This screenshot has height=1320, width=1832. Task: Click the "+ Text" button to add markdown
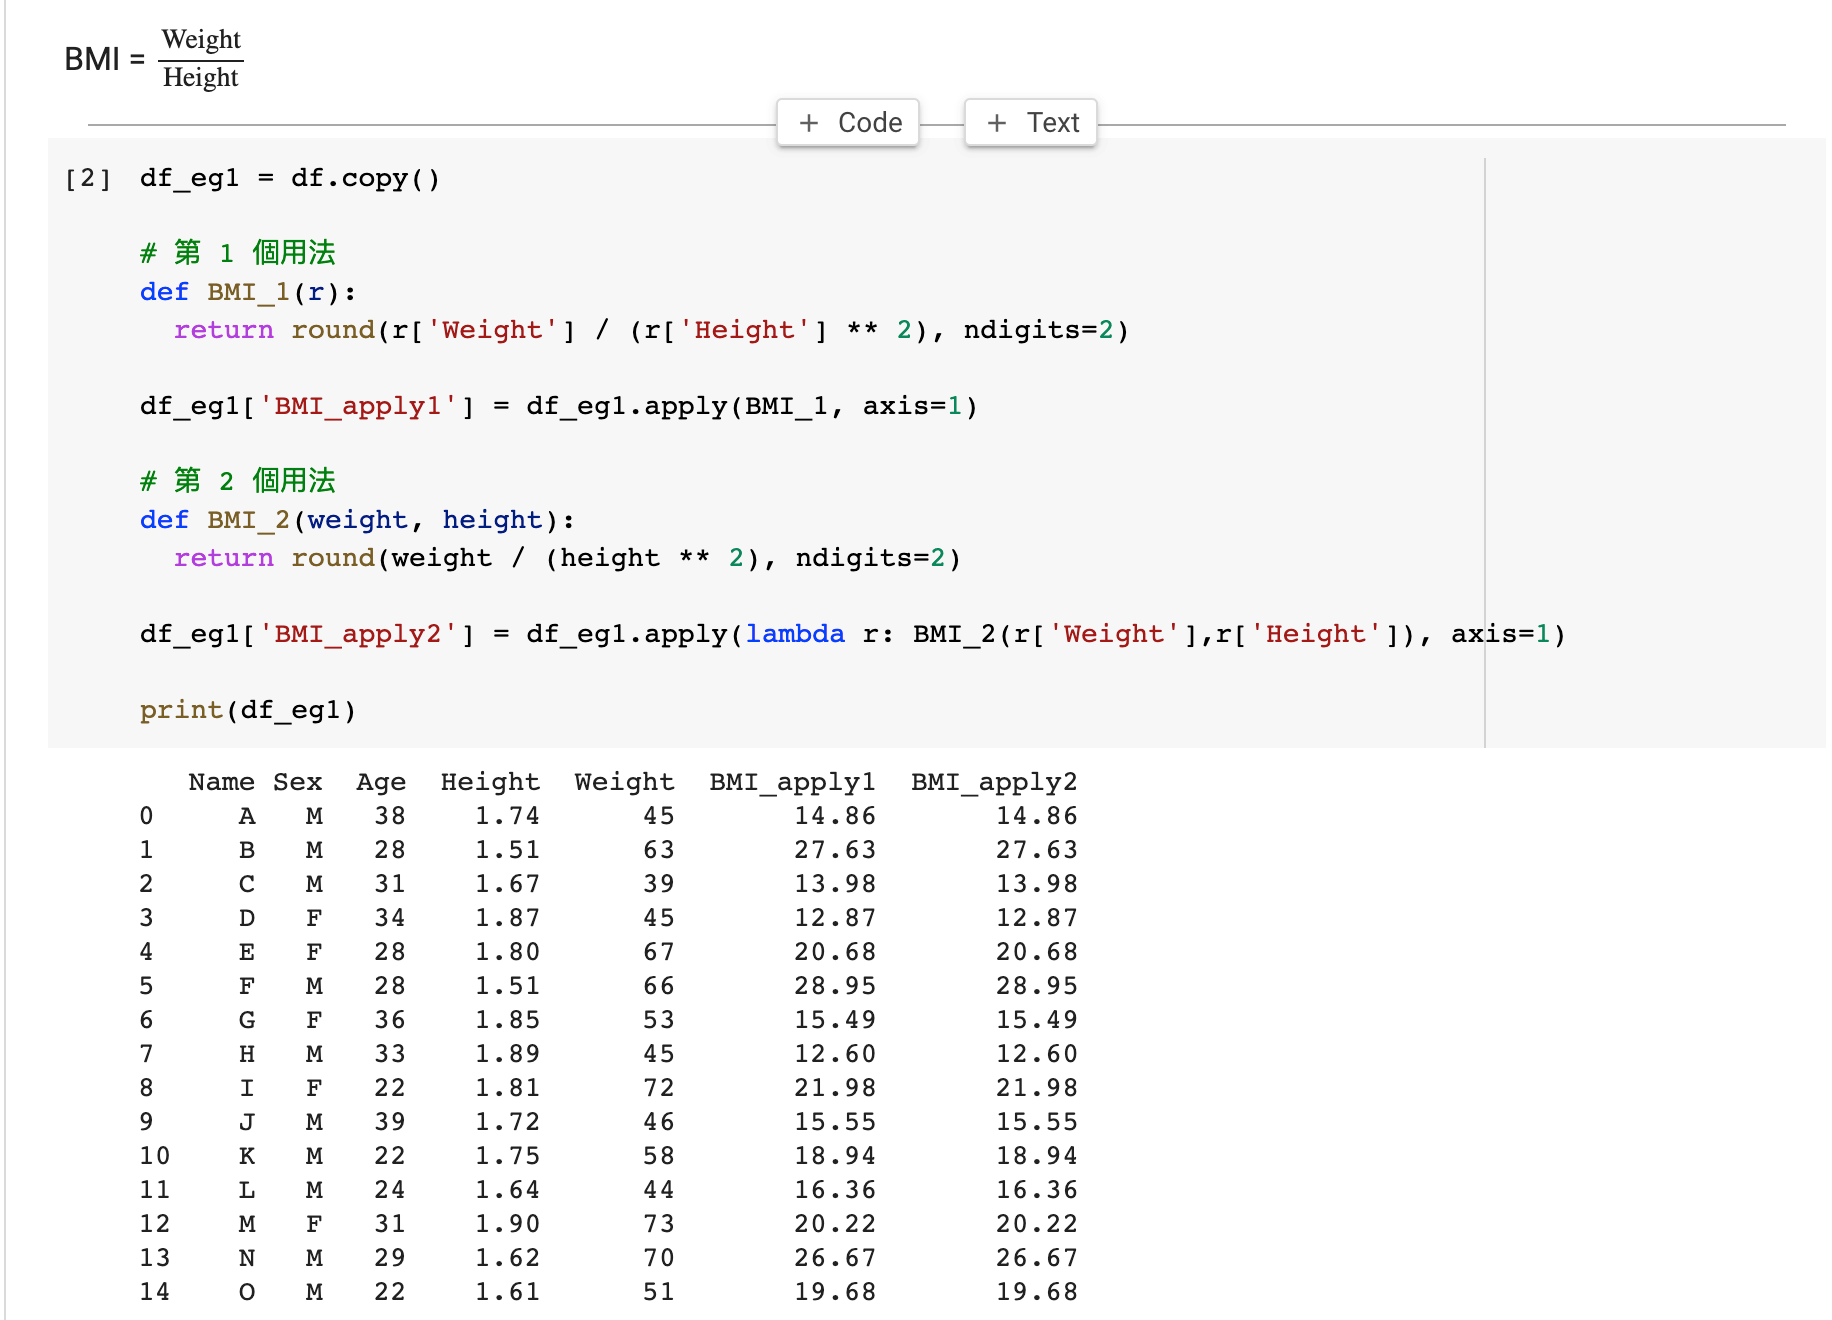pos(1030,122)
